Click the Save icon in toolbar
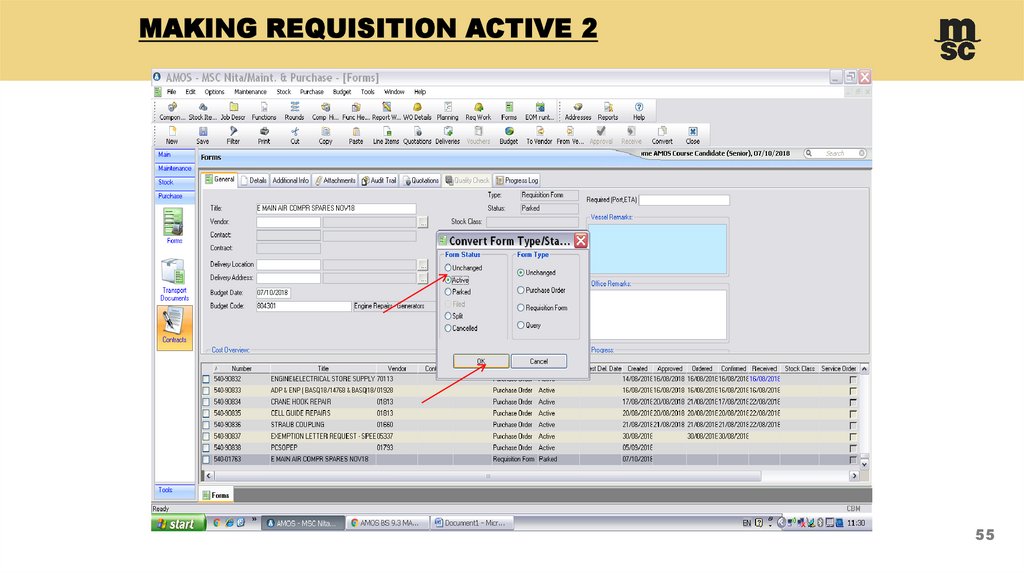This screenshot has width=1024, height=574. 202,135
